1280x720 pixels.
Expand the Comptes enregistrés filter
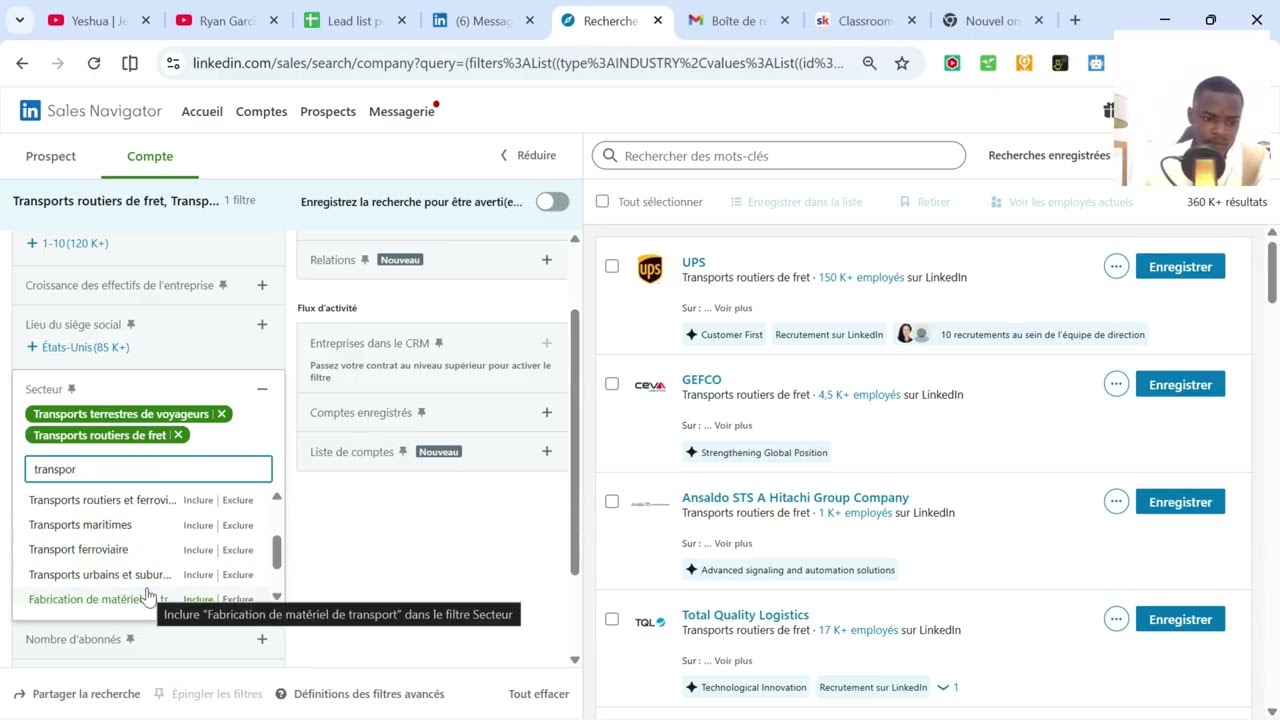(x=547, y=412)
